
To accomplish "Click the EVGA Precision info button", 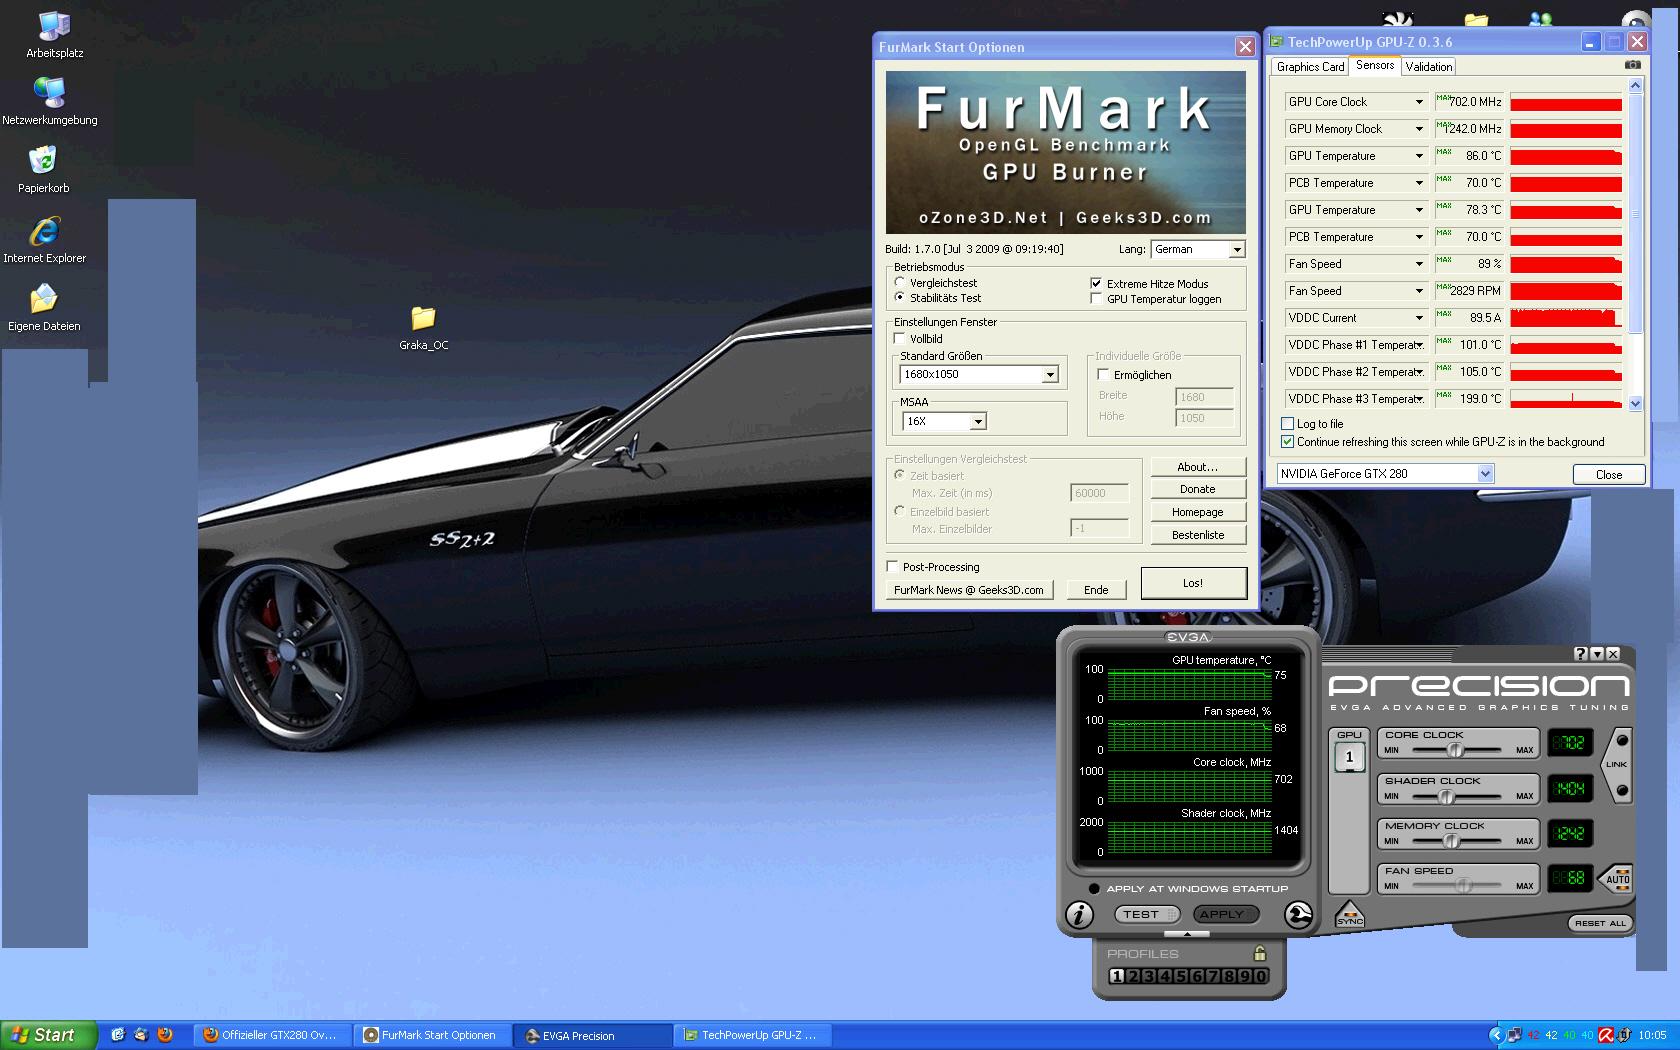I will 1079,914.
